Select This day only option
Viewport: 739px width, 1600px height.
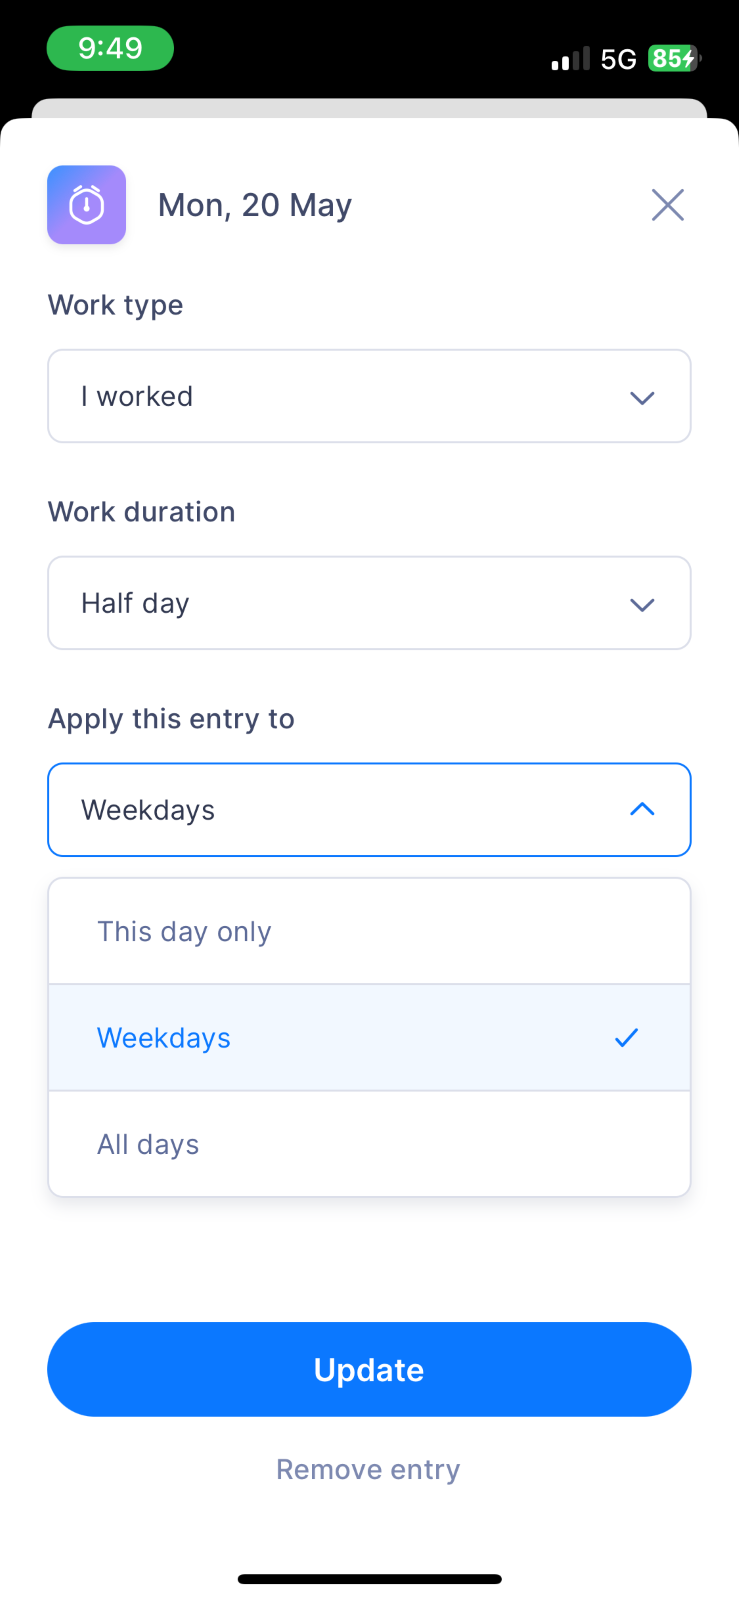click(x=369, y=932)
